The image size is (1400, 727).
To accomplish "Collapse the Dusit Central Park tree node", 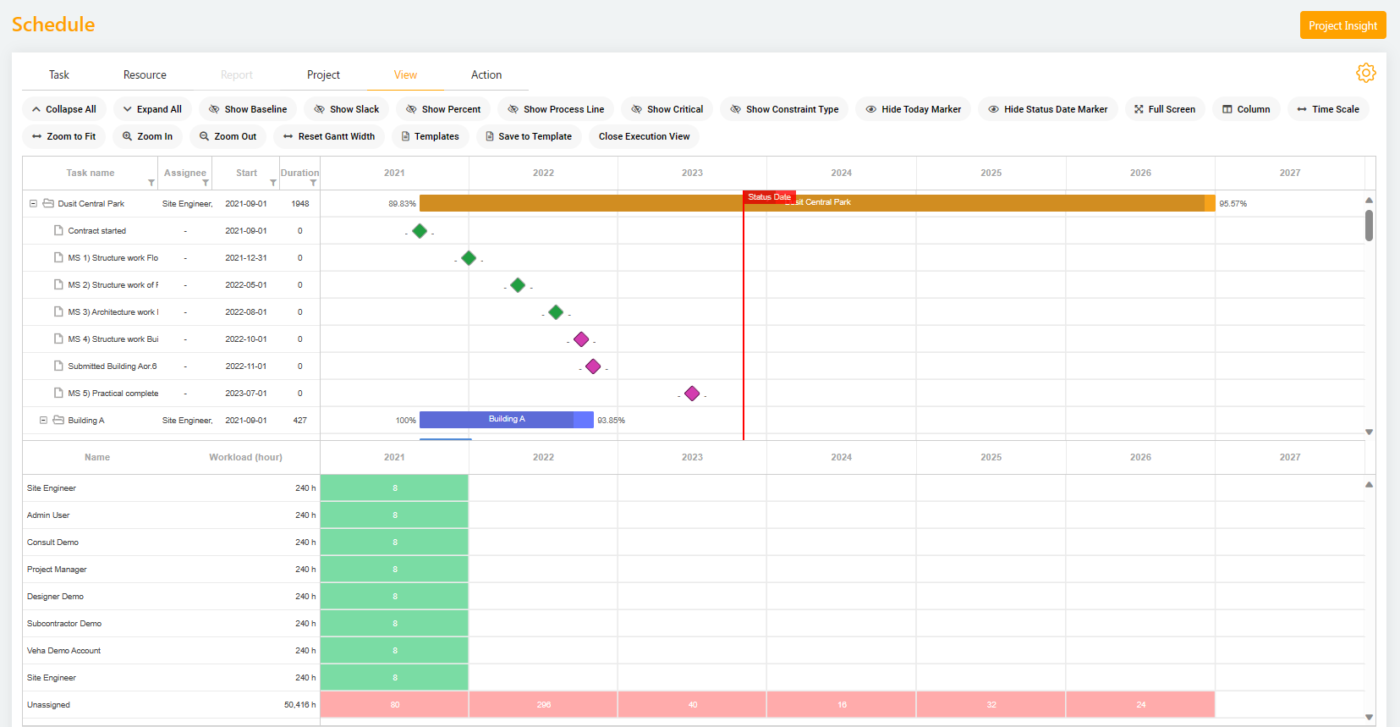I will 33,204.
